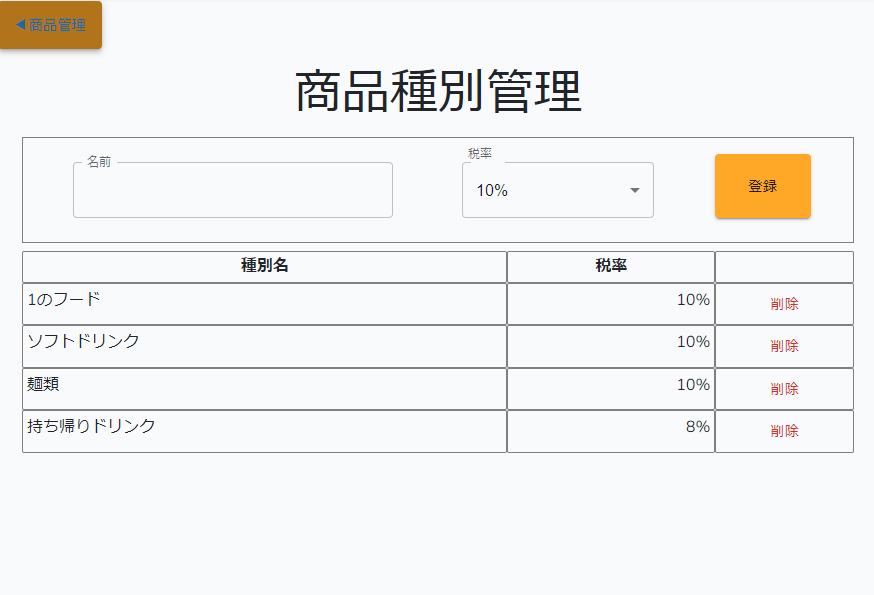874x595 pixels.
Task: Go back to 商品管理 page
Action: click(x=51, y=25)
